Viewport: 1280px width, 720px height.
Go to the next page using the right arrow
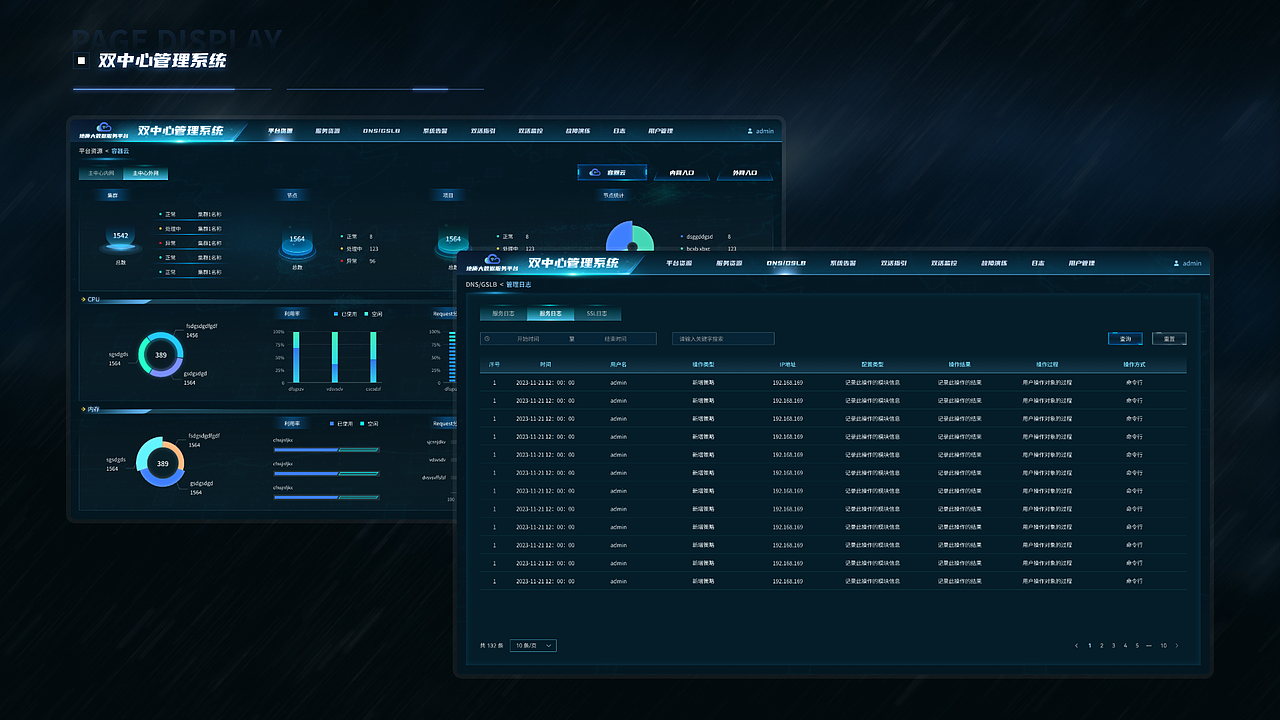click(x=1177, y=645)
